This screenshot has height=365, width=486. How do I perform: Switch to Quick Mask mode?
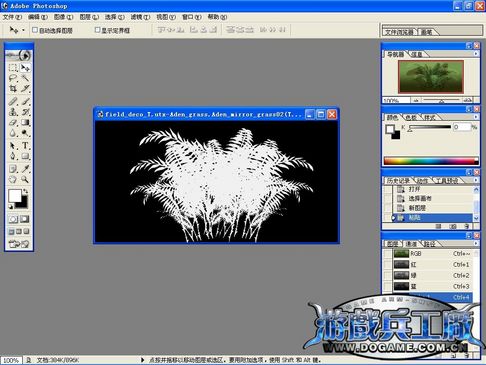25,219
